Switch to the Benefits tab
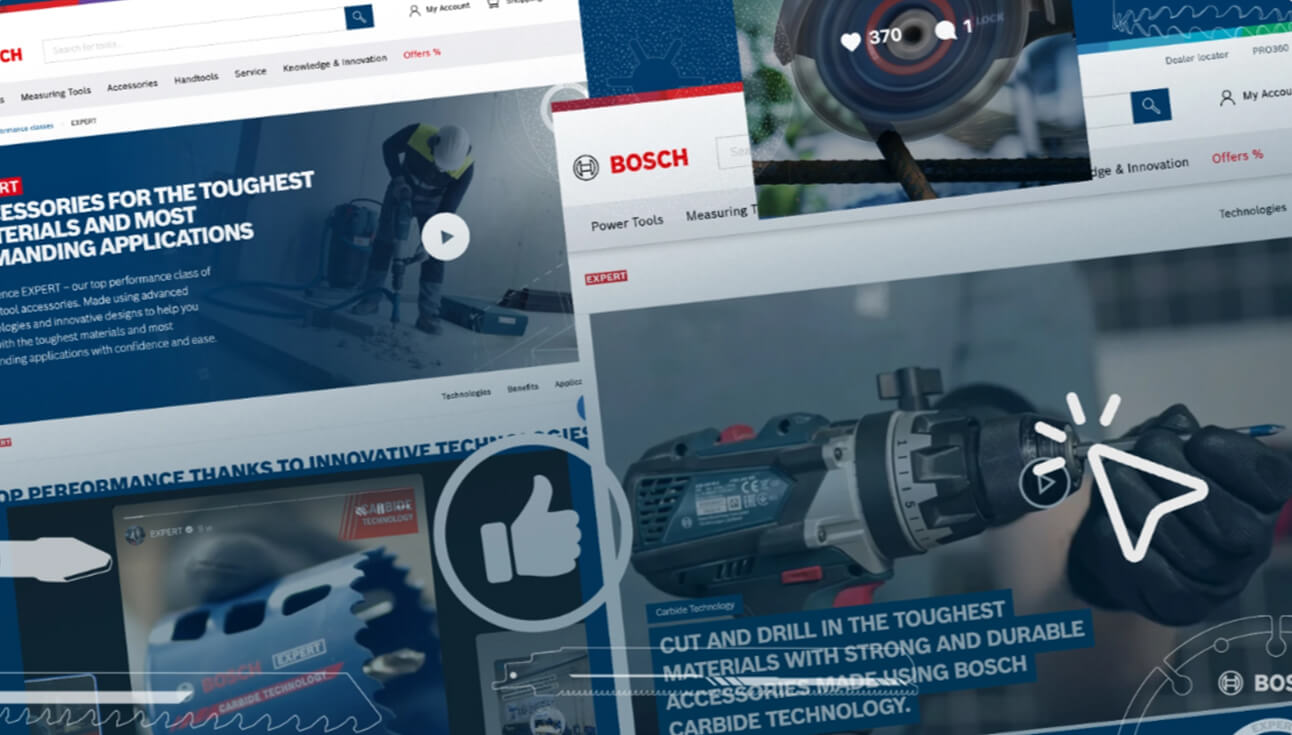 pos(522,387)
